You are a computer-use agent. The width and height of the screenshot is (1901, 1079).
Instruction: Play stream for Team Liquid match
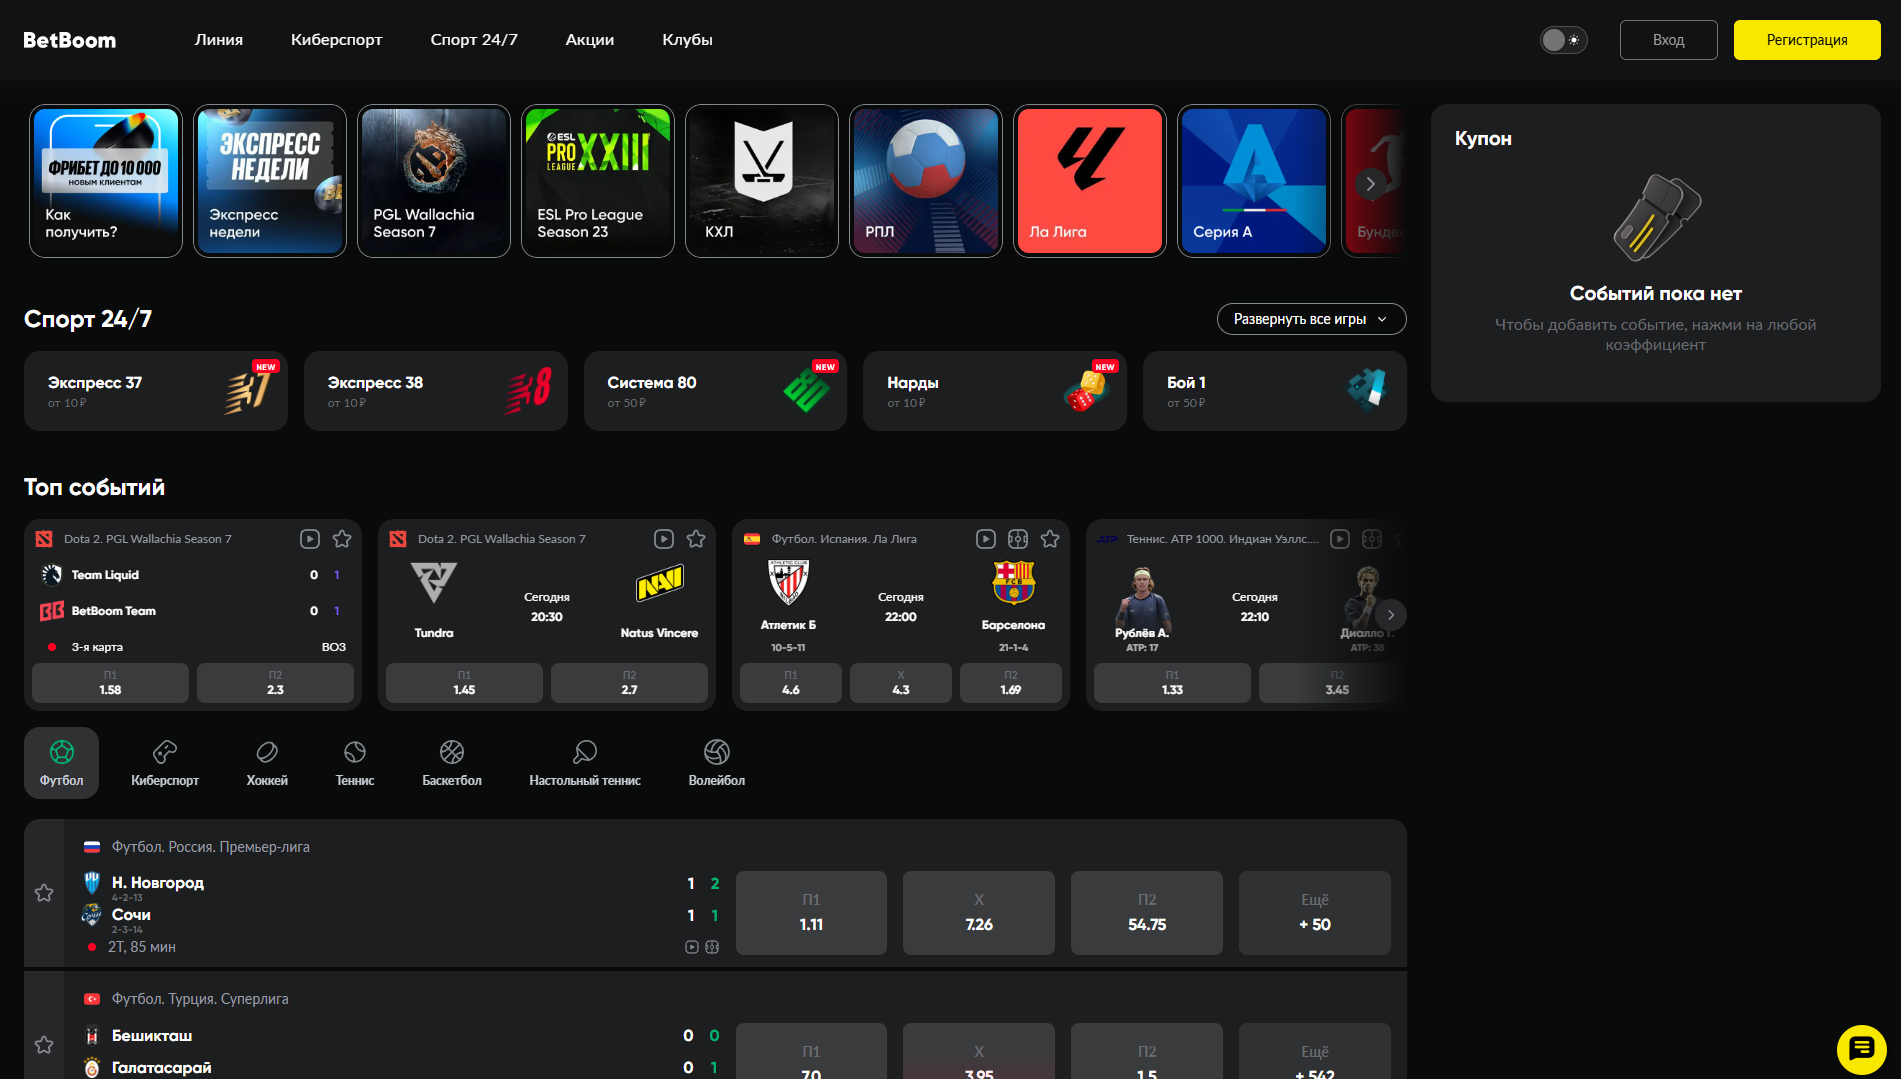310,539
